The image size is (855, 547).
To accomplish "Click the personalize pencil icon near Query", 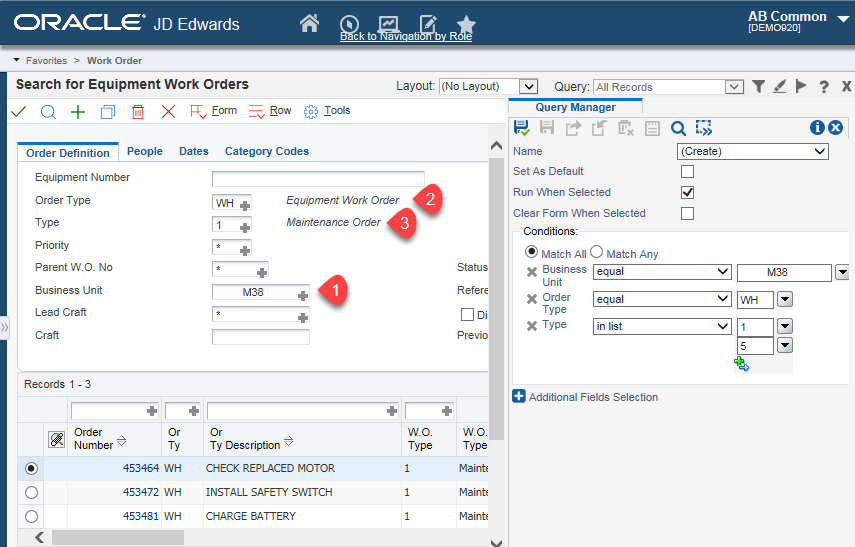I will coord(780,86).
